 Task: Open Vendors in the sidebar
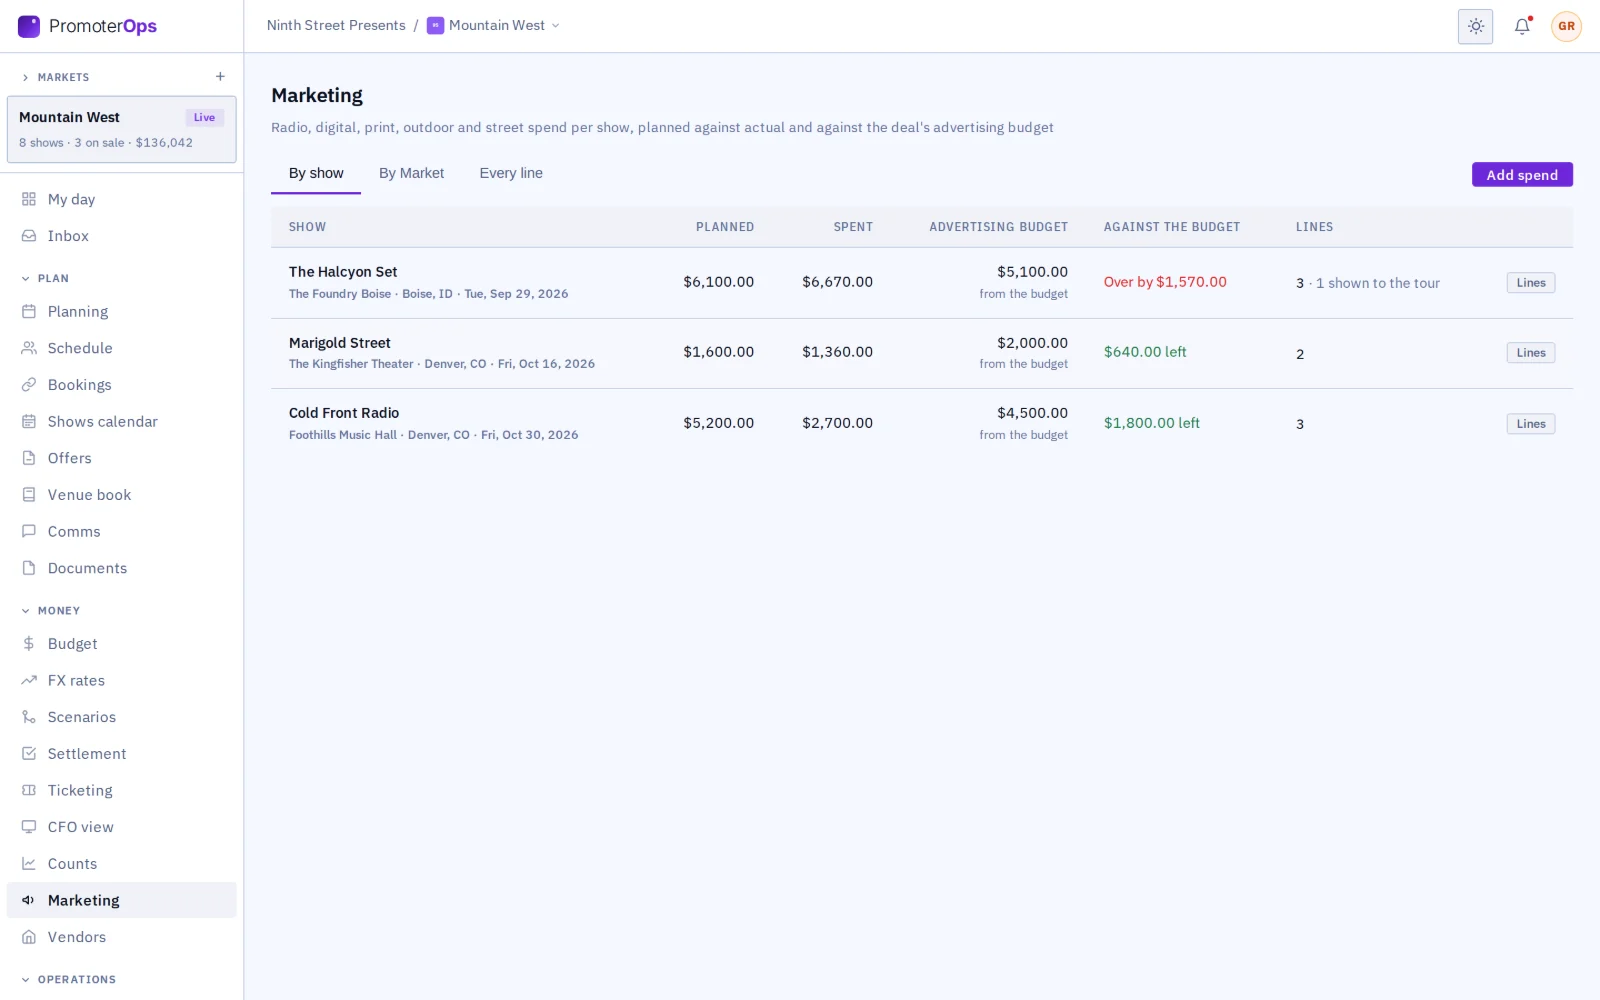point(122,937)
